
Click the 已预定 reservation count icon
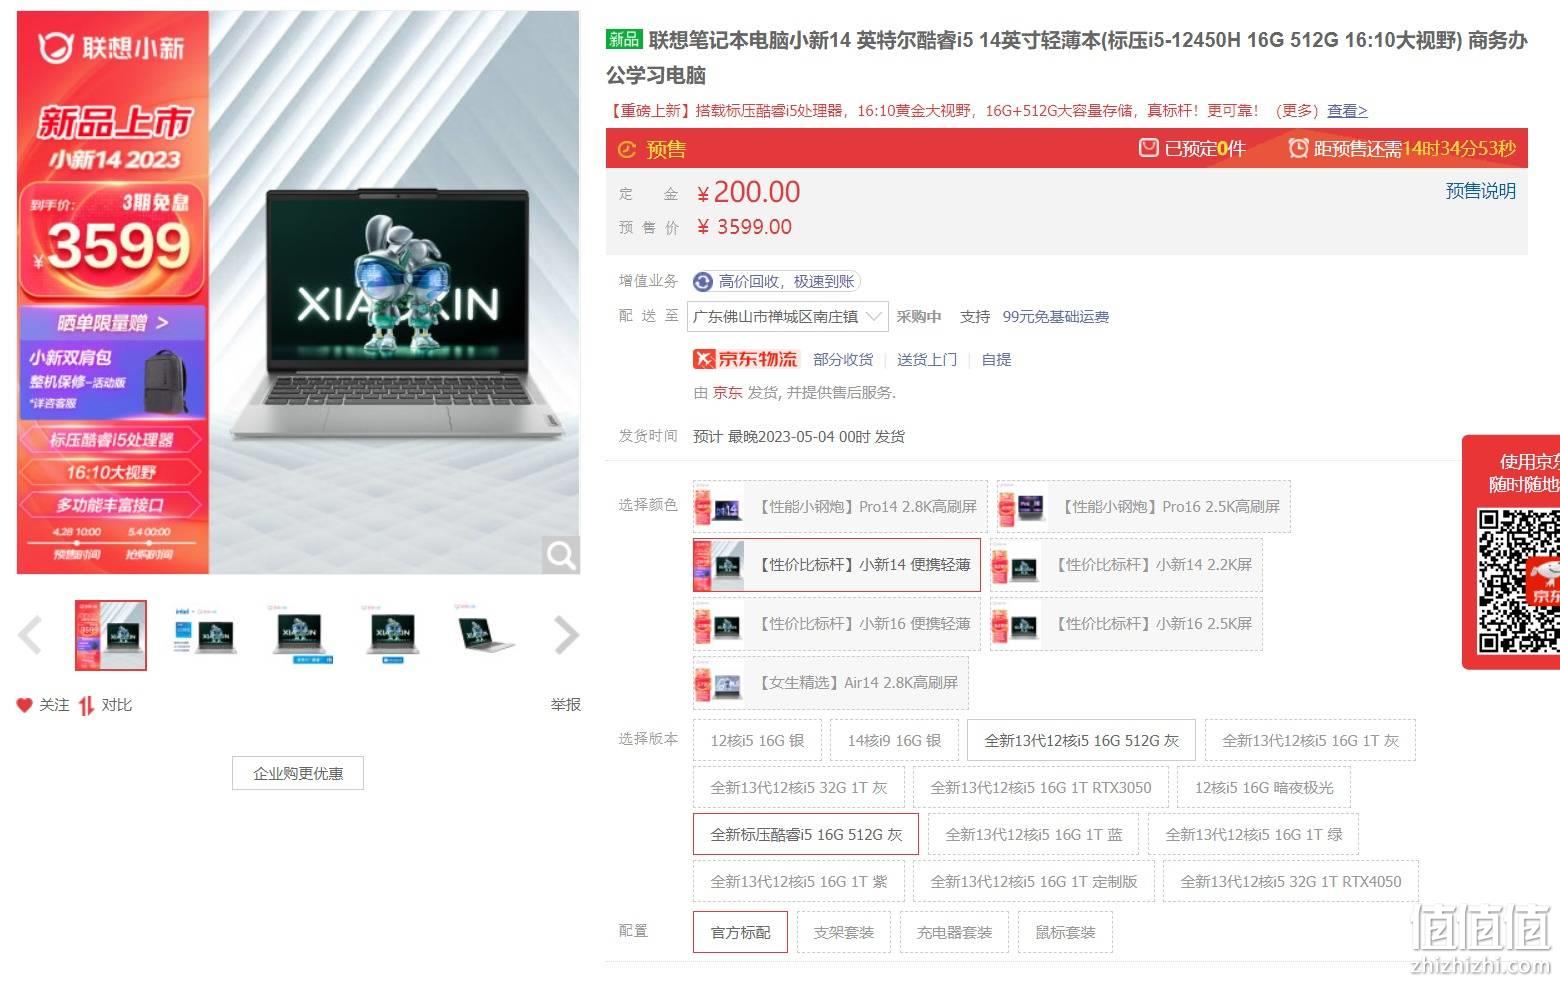(x=1149, y=148)
